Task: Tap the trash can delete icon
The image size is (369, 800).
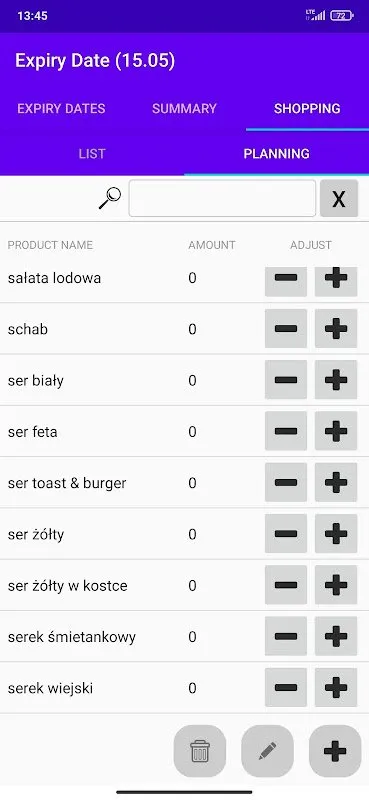Action: click(200, 751)
